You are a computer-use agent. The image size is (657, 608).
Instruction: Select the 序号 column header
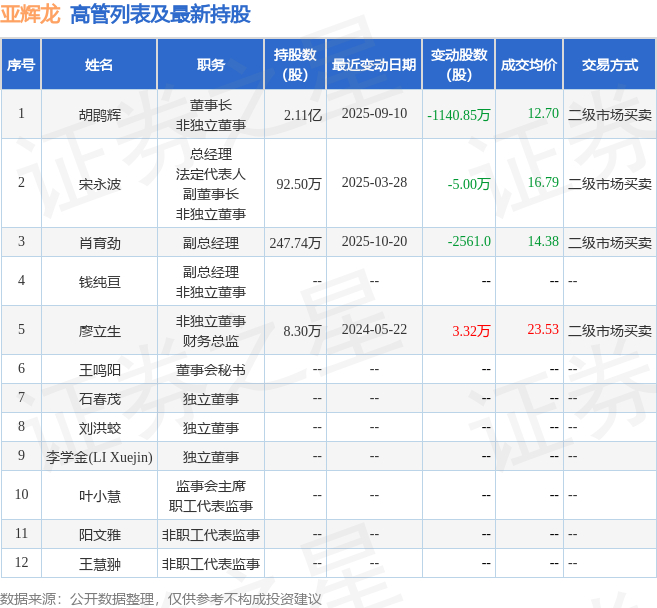pyautogui.click(x=21, y=65)
